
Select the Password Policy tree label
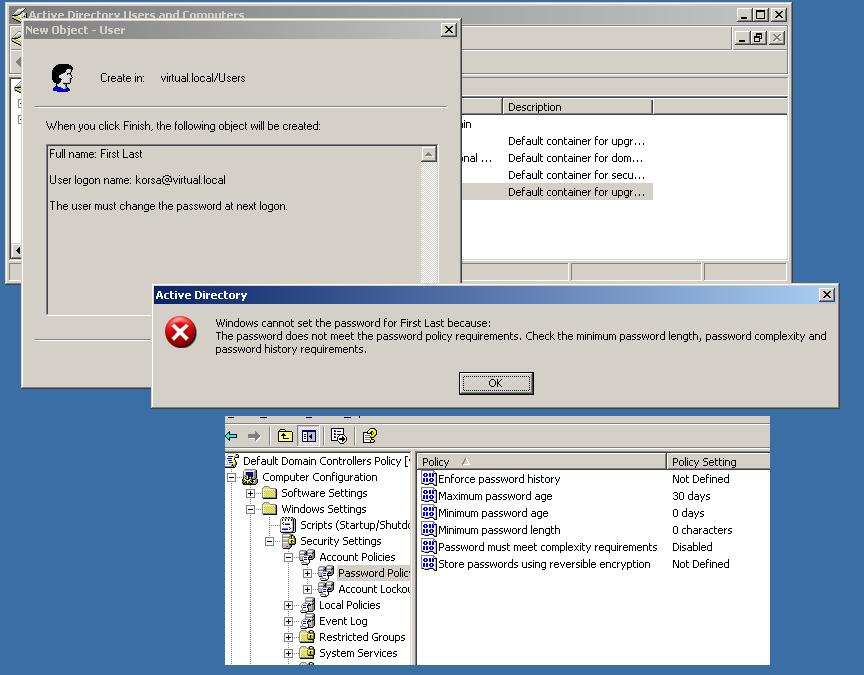point(374,573)
